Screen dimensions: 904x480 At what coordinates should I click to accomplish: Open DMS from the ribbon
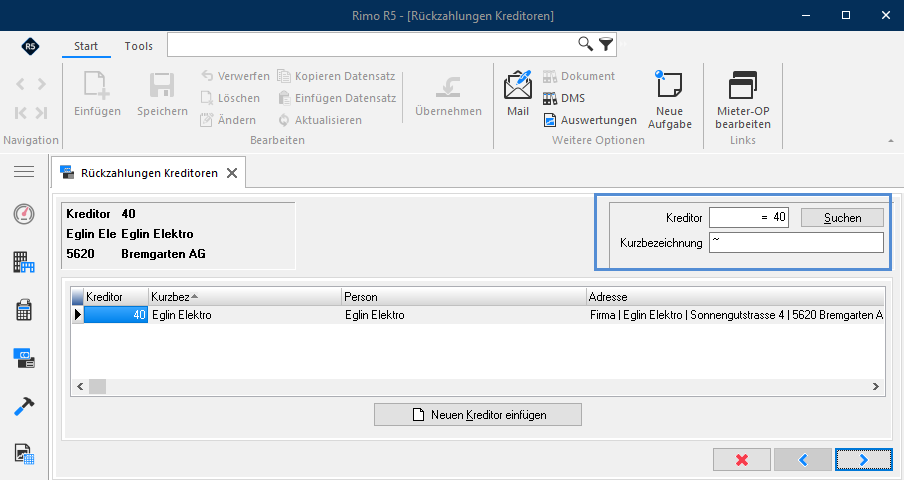click(x=564, y=98)
